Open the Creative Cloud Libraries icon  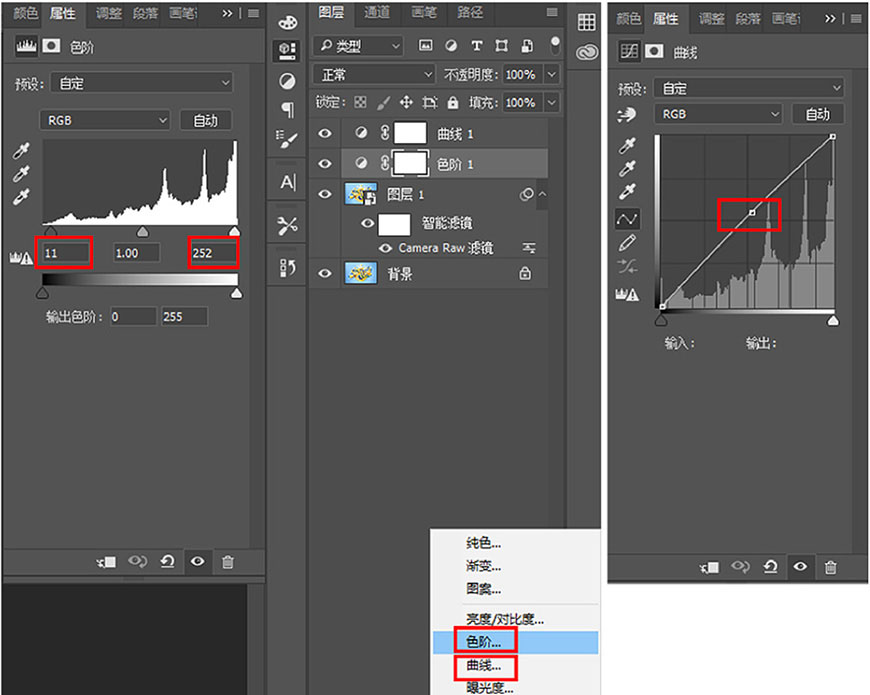click(586, 52)
